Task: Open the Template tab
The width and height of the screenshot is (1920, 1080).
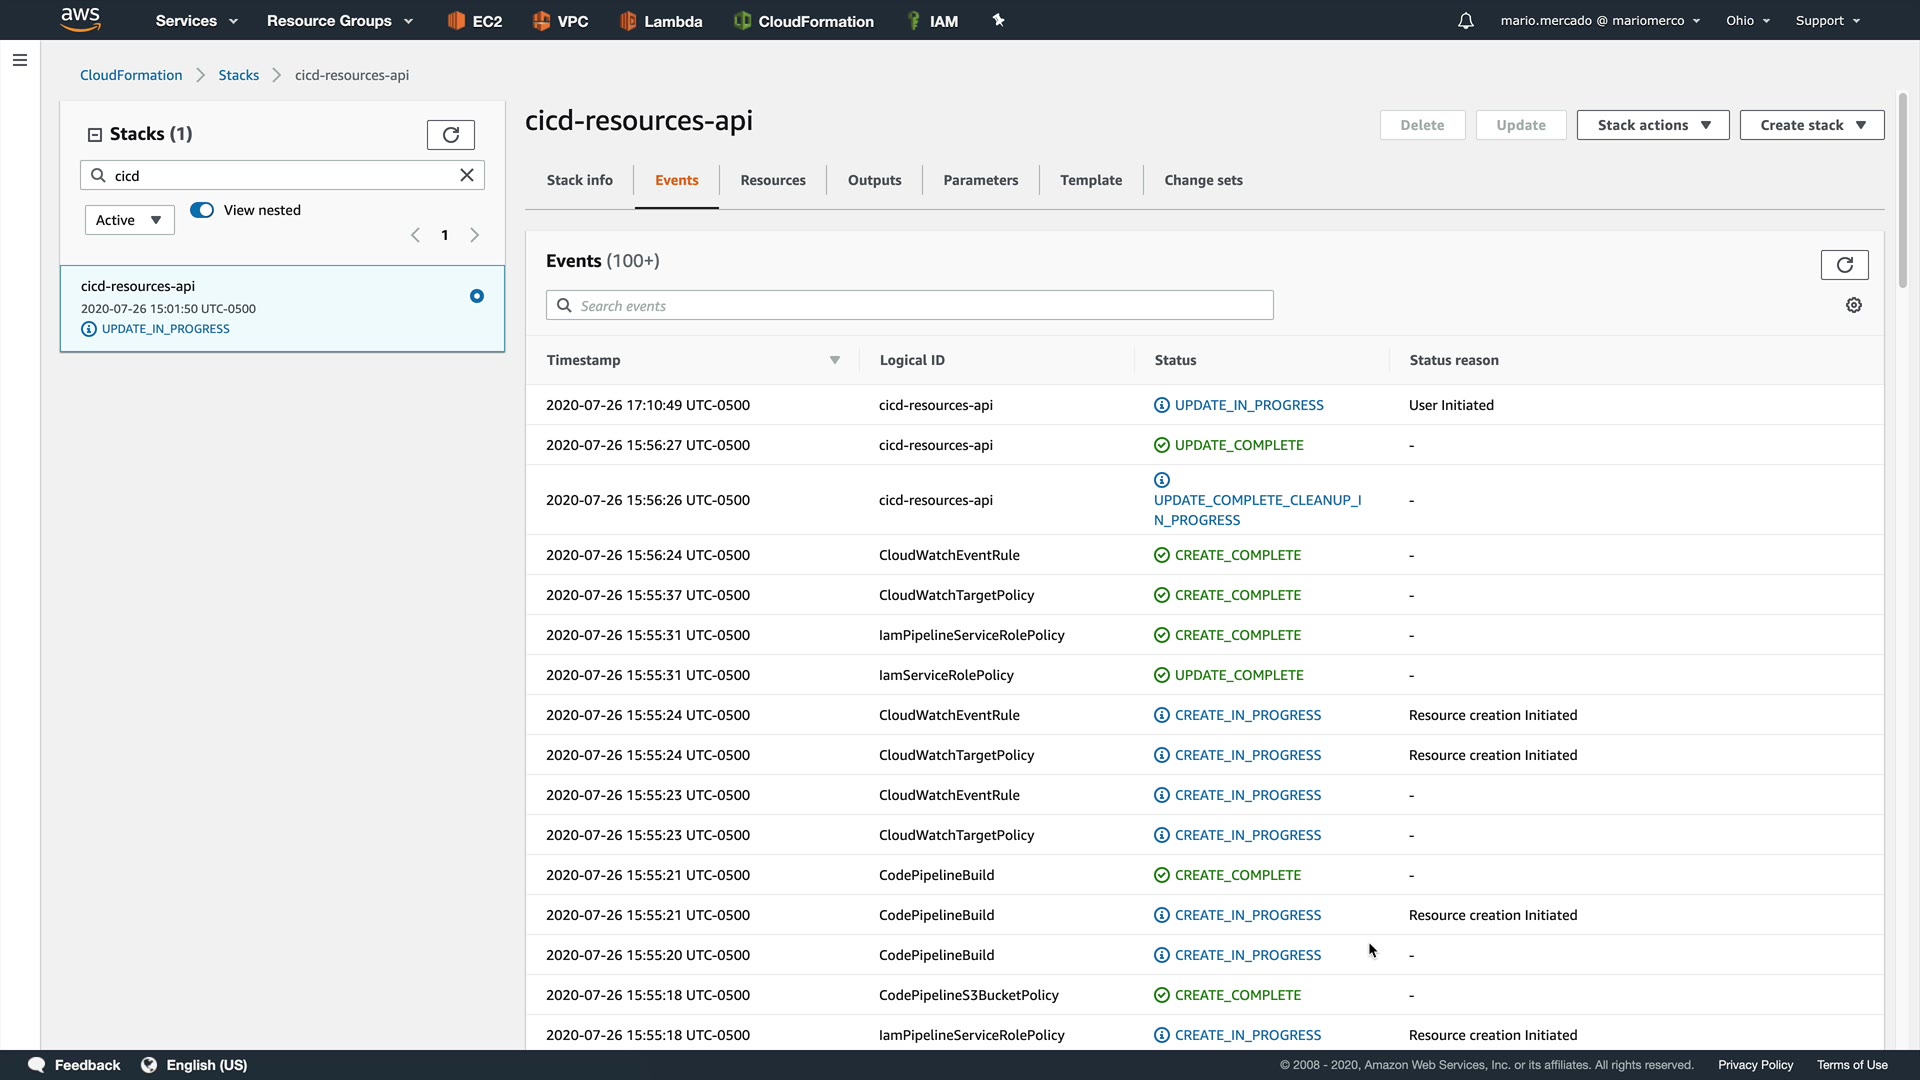Action: (x=1090, y=180)
